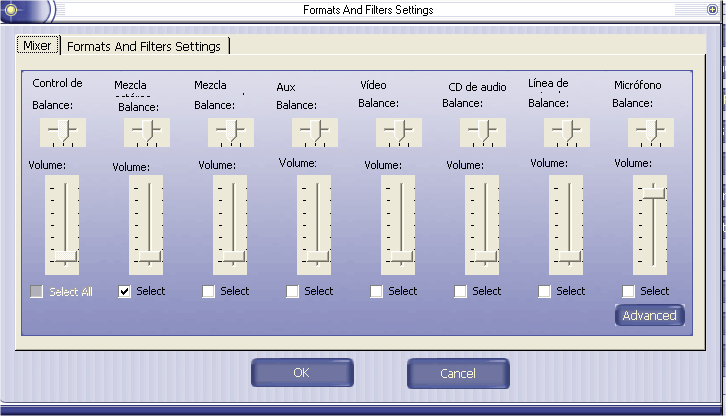Check Select under the Aux channel
The height and width of the screenshot is (416, 726).
click(292, 291)
